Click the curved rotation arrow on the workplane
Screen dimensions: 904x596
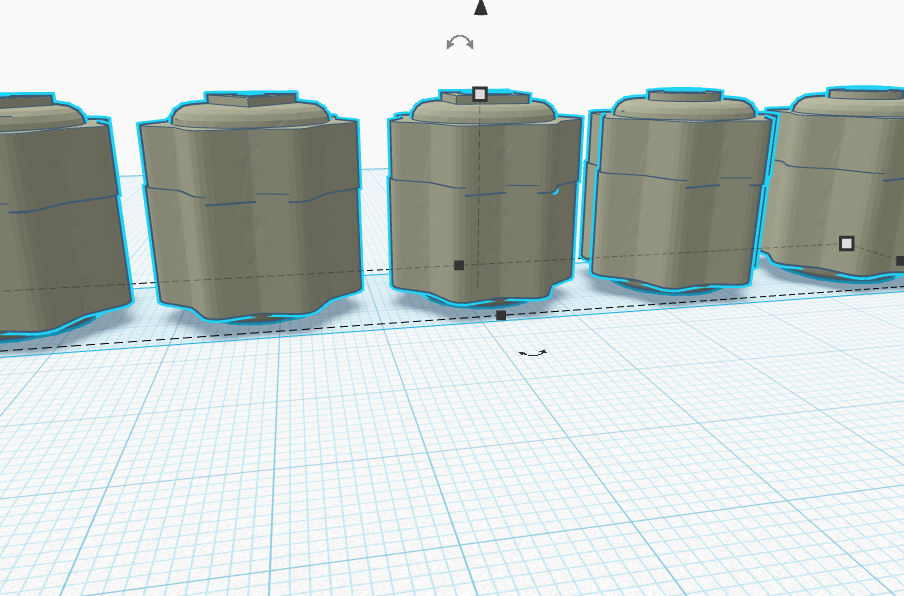[533, 353]
